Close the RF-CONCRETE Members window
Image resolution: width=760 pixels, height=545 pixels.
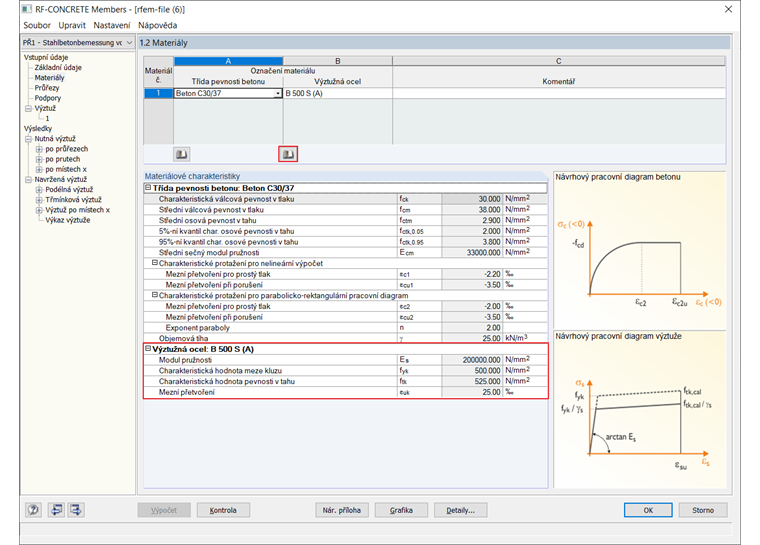pyautogui.click(x=728, y=9)
